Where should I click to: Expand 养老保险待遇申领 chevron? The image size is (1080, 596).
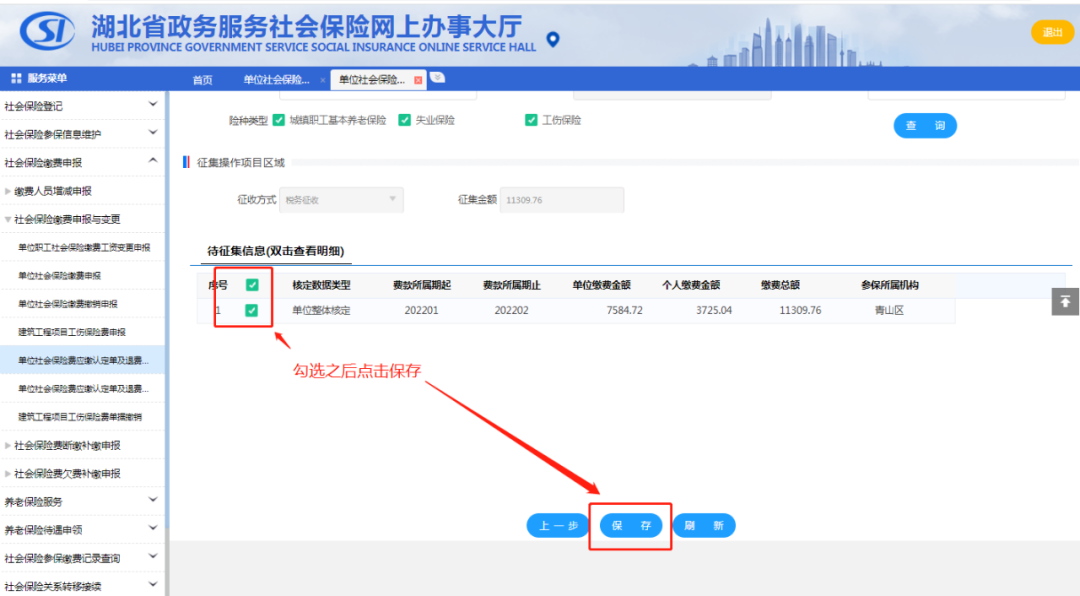(153, 528)
